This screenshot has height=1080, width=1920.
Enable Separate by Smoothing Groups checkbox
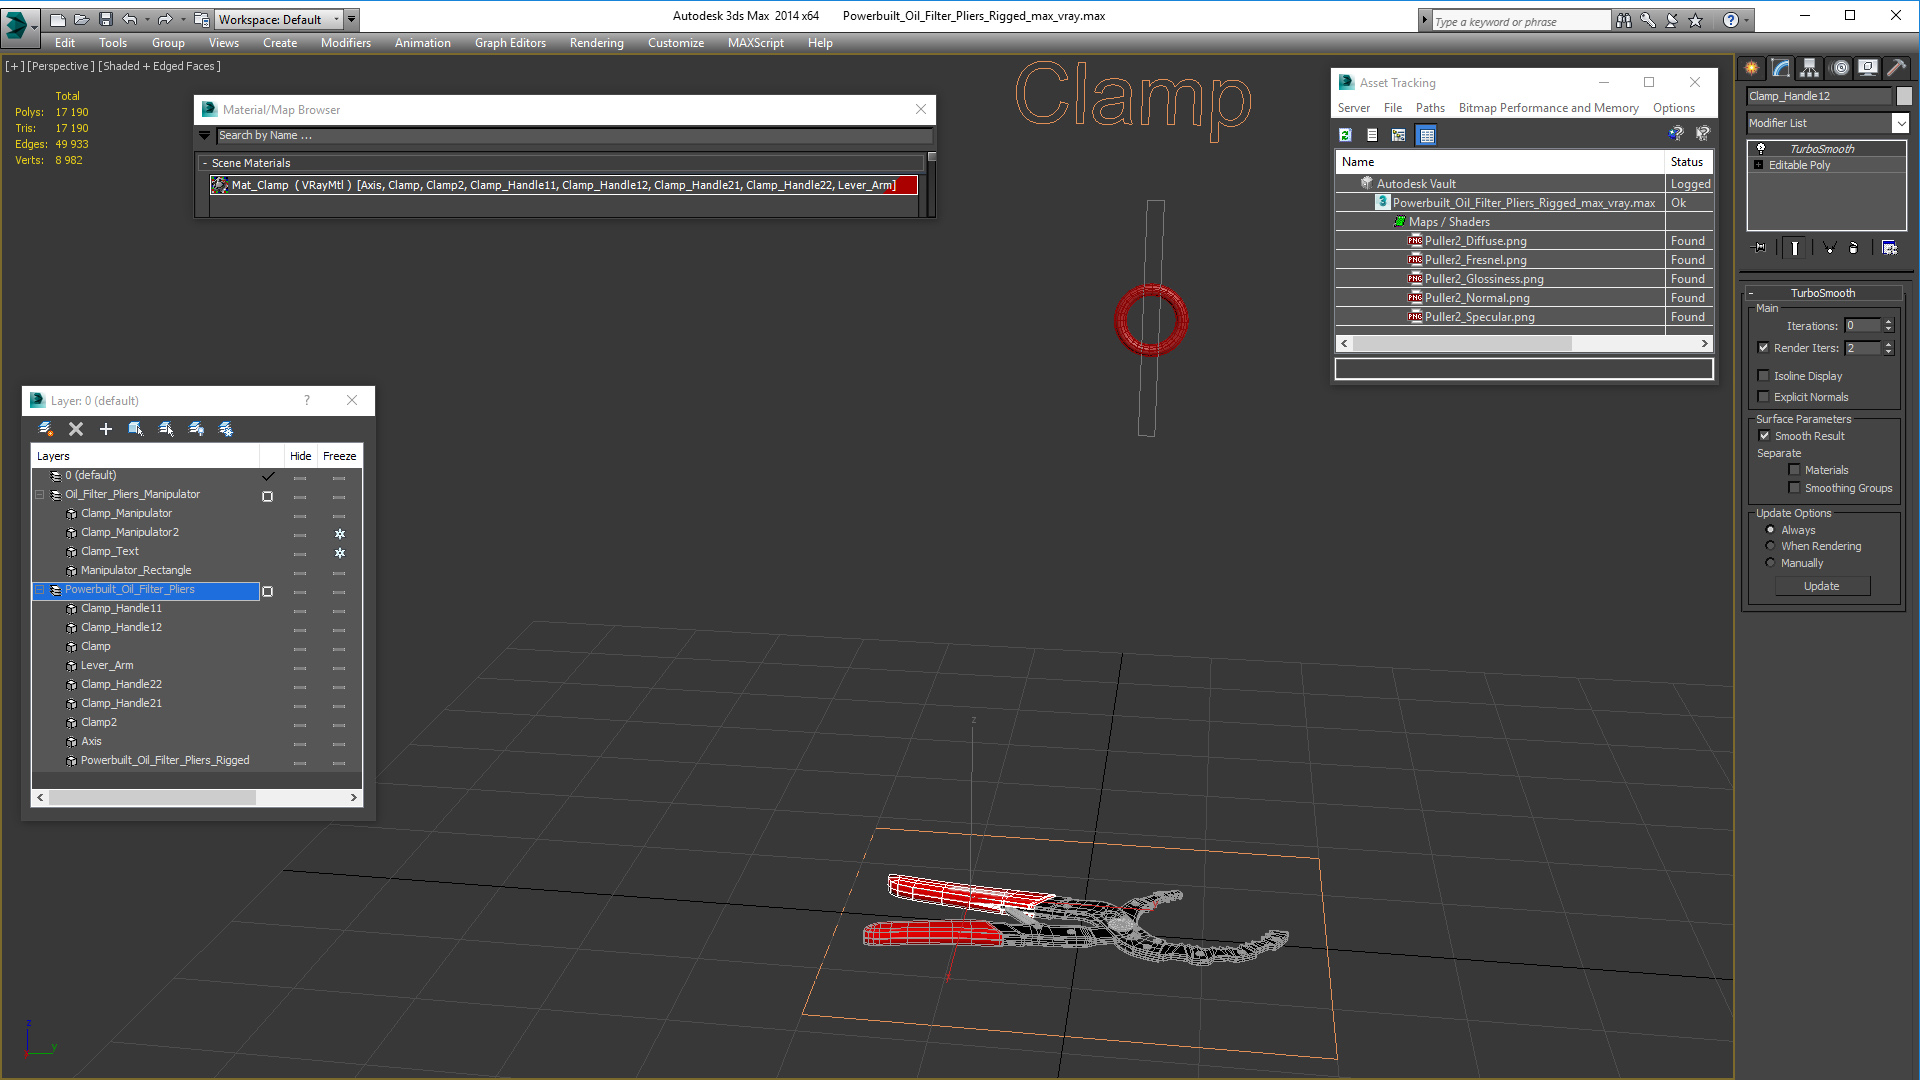coord(1795,488)
